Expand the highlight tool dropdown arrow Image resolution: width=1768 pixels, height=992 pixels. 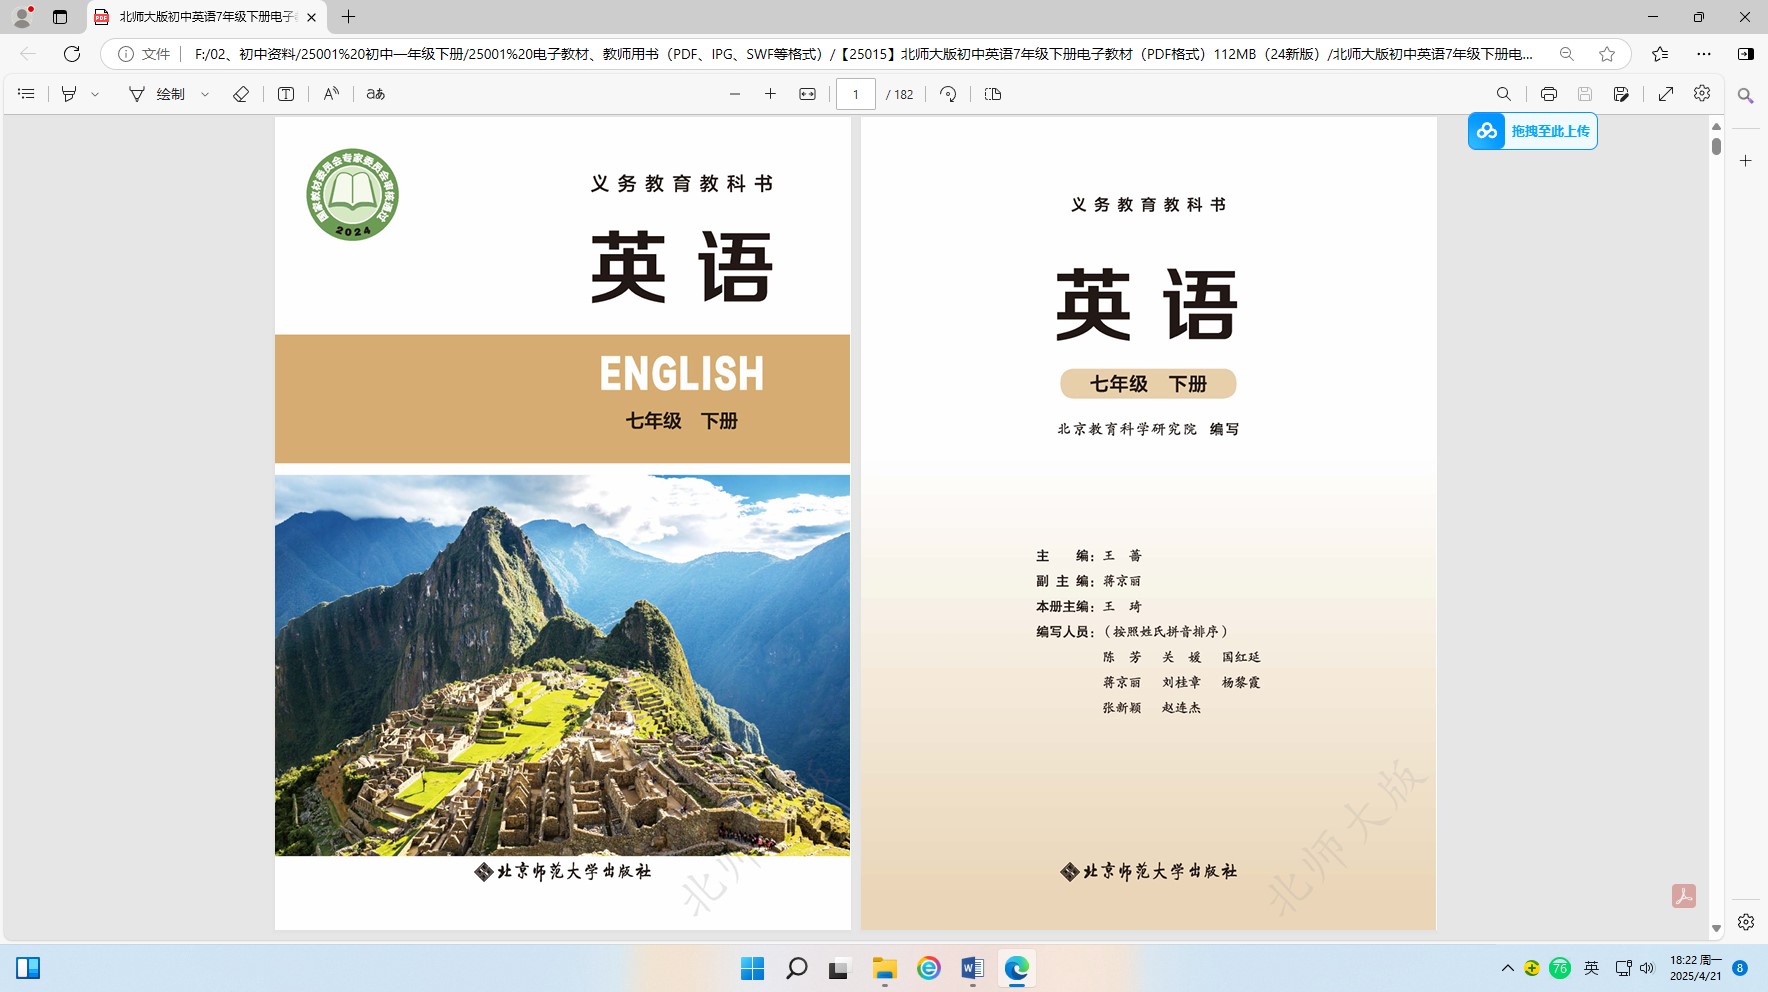96,94
